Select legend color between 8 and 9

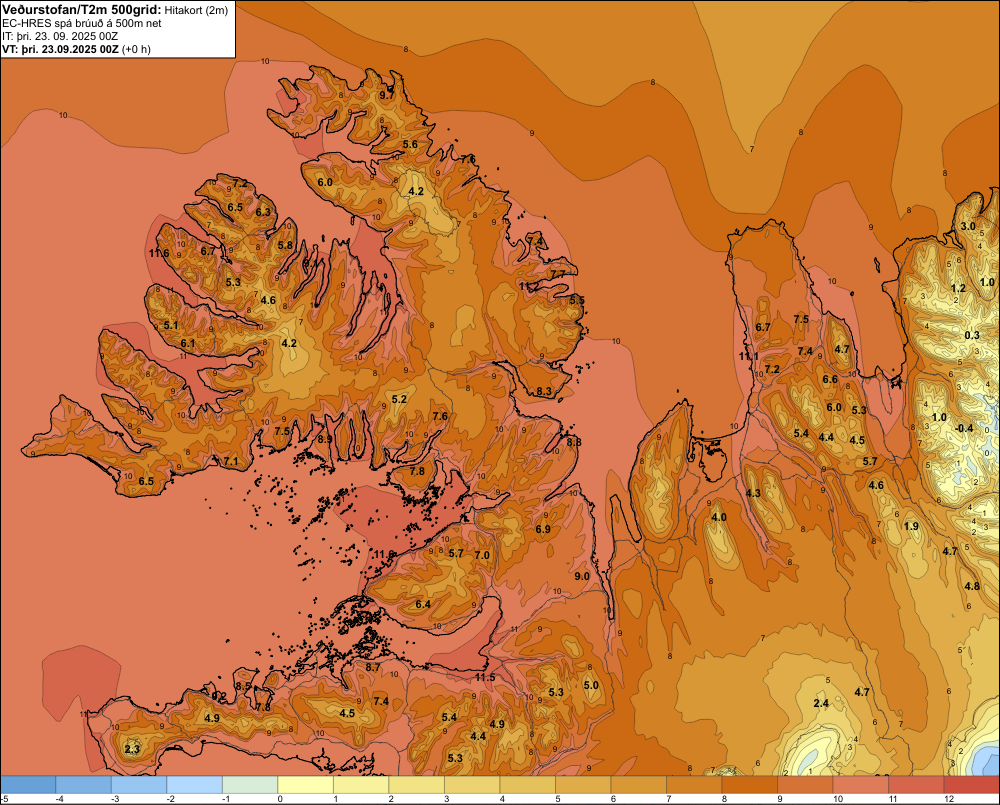[x=749, y=785]
